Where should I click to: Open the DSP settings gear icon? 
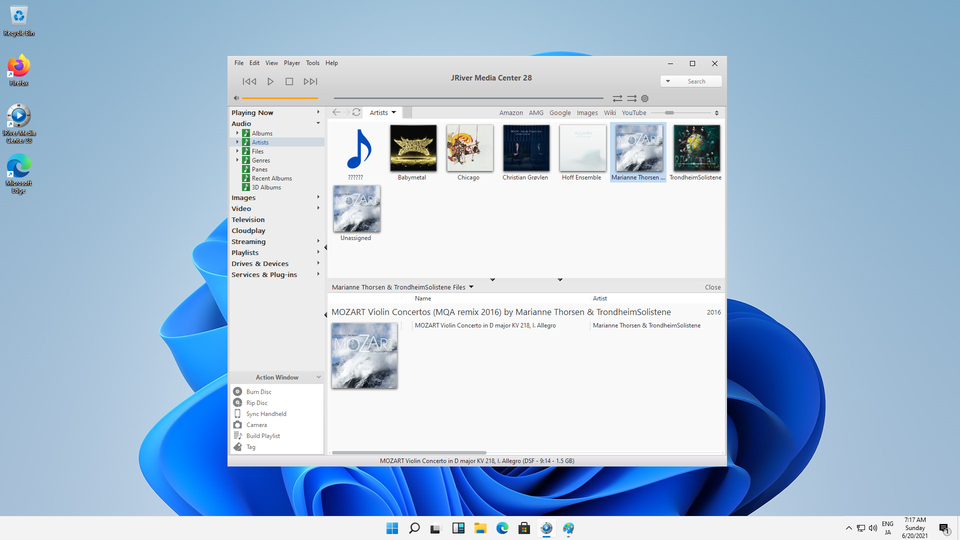645,98
